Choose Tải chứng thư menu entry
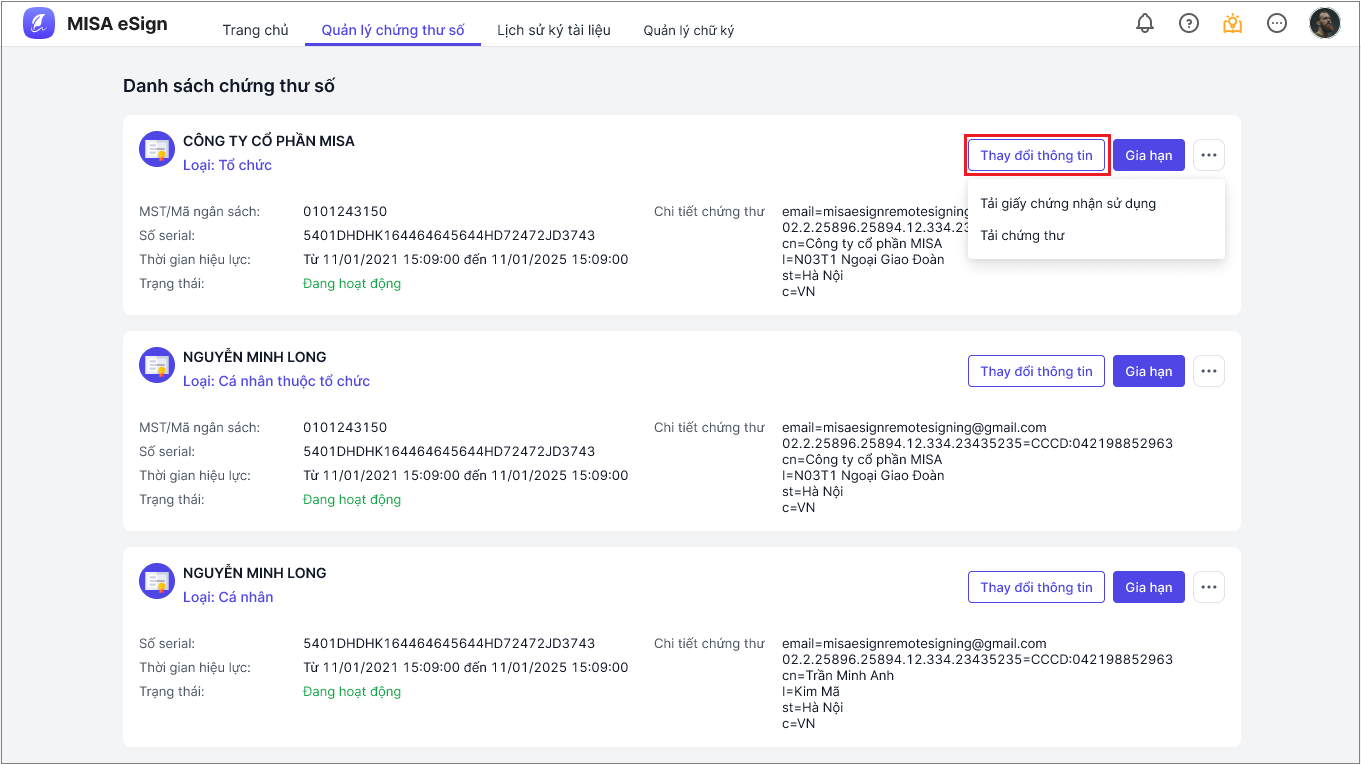 [1096, 235]
